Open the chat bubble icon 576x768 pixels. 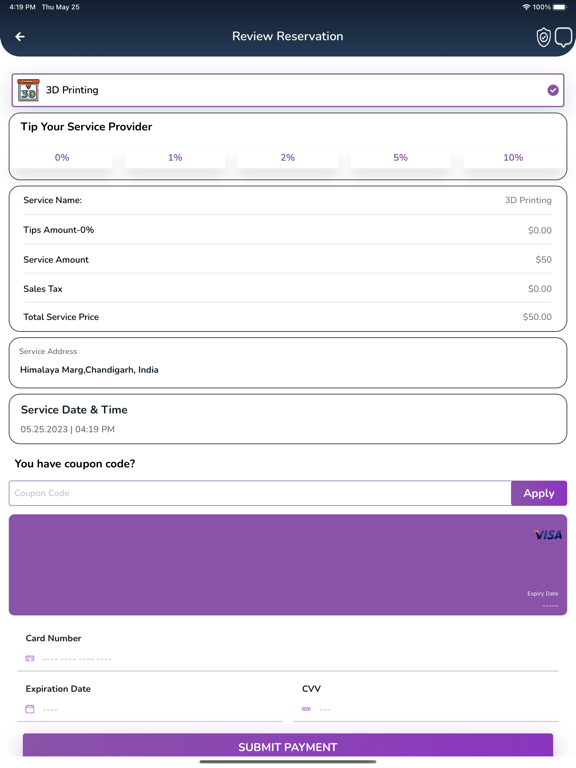tap(563, 37)
